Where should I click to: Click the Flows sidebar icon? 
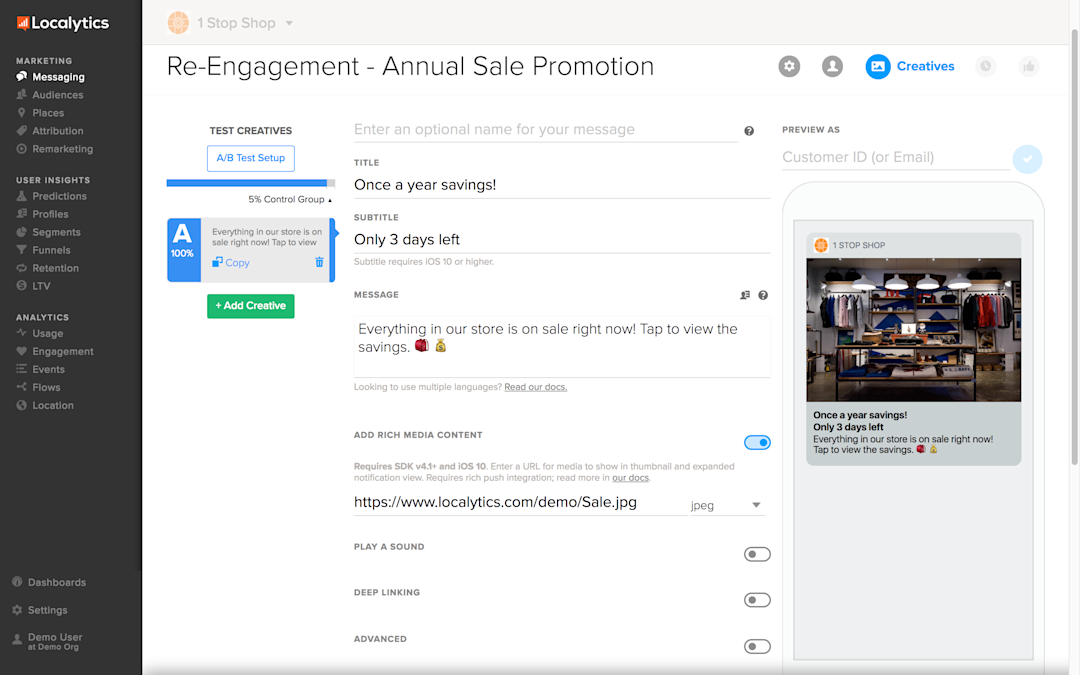tap(21, 386)
